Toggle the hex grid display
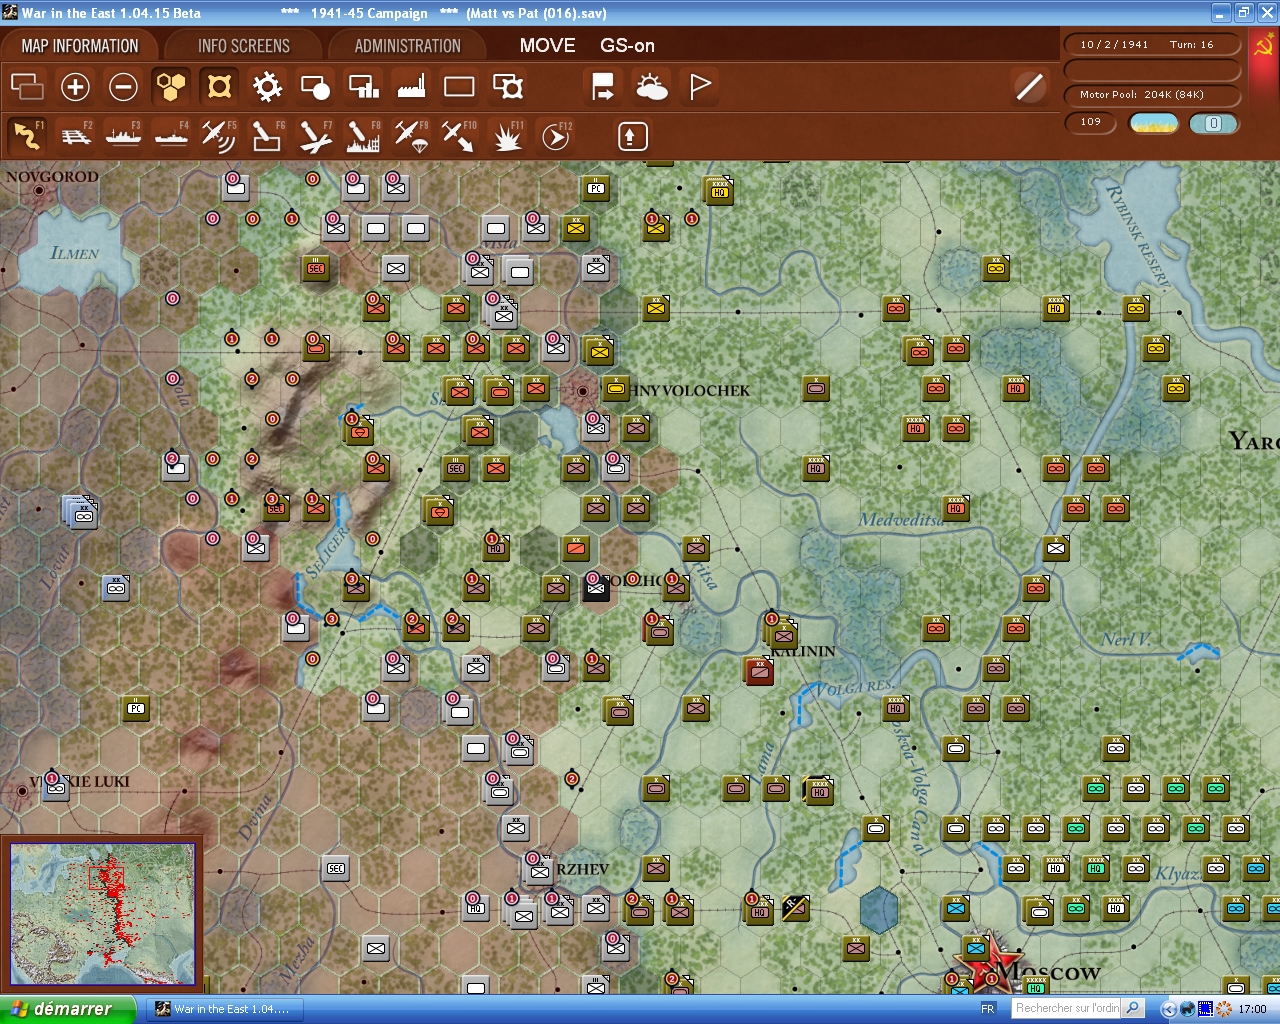The height and width of the screenshot is (1024, 1280). [171, 87]
